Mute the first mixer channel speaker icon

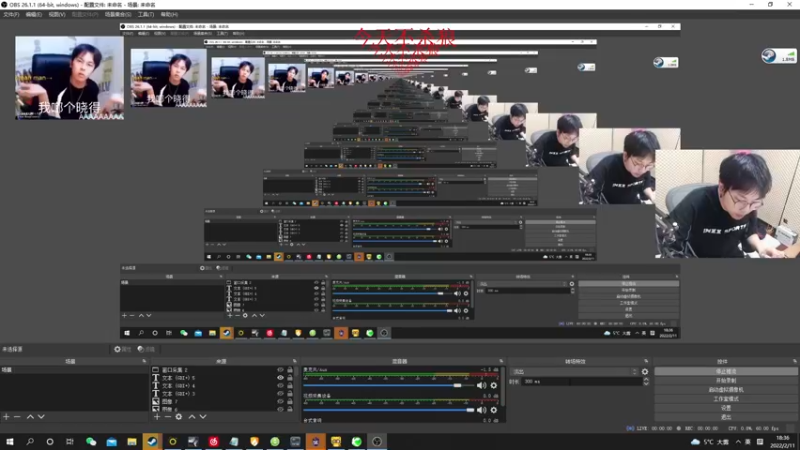[x=481, y=386]
